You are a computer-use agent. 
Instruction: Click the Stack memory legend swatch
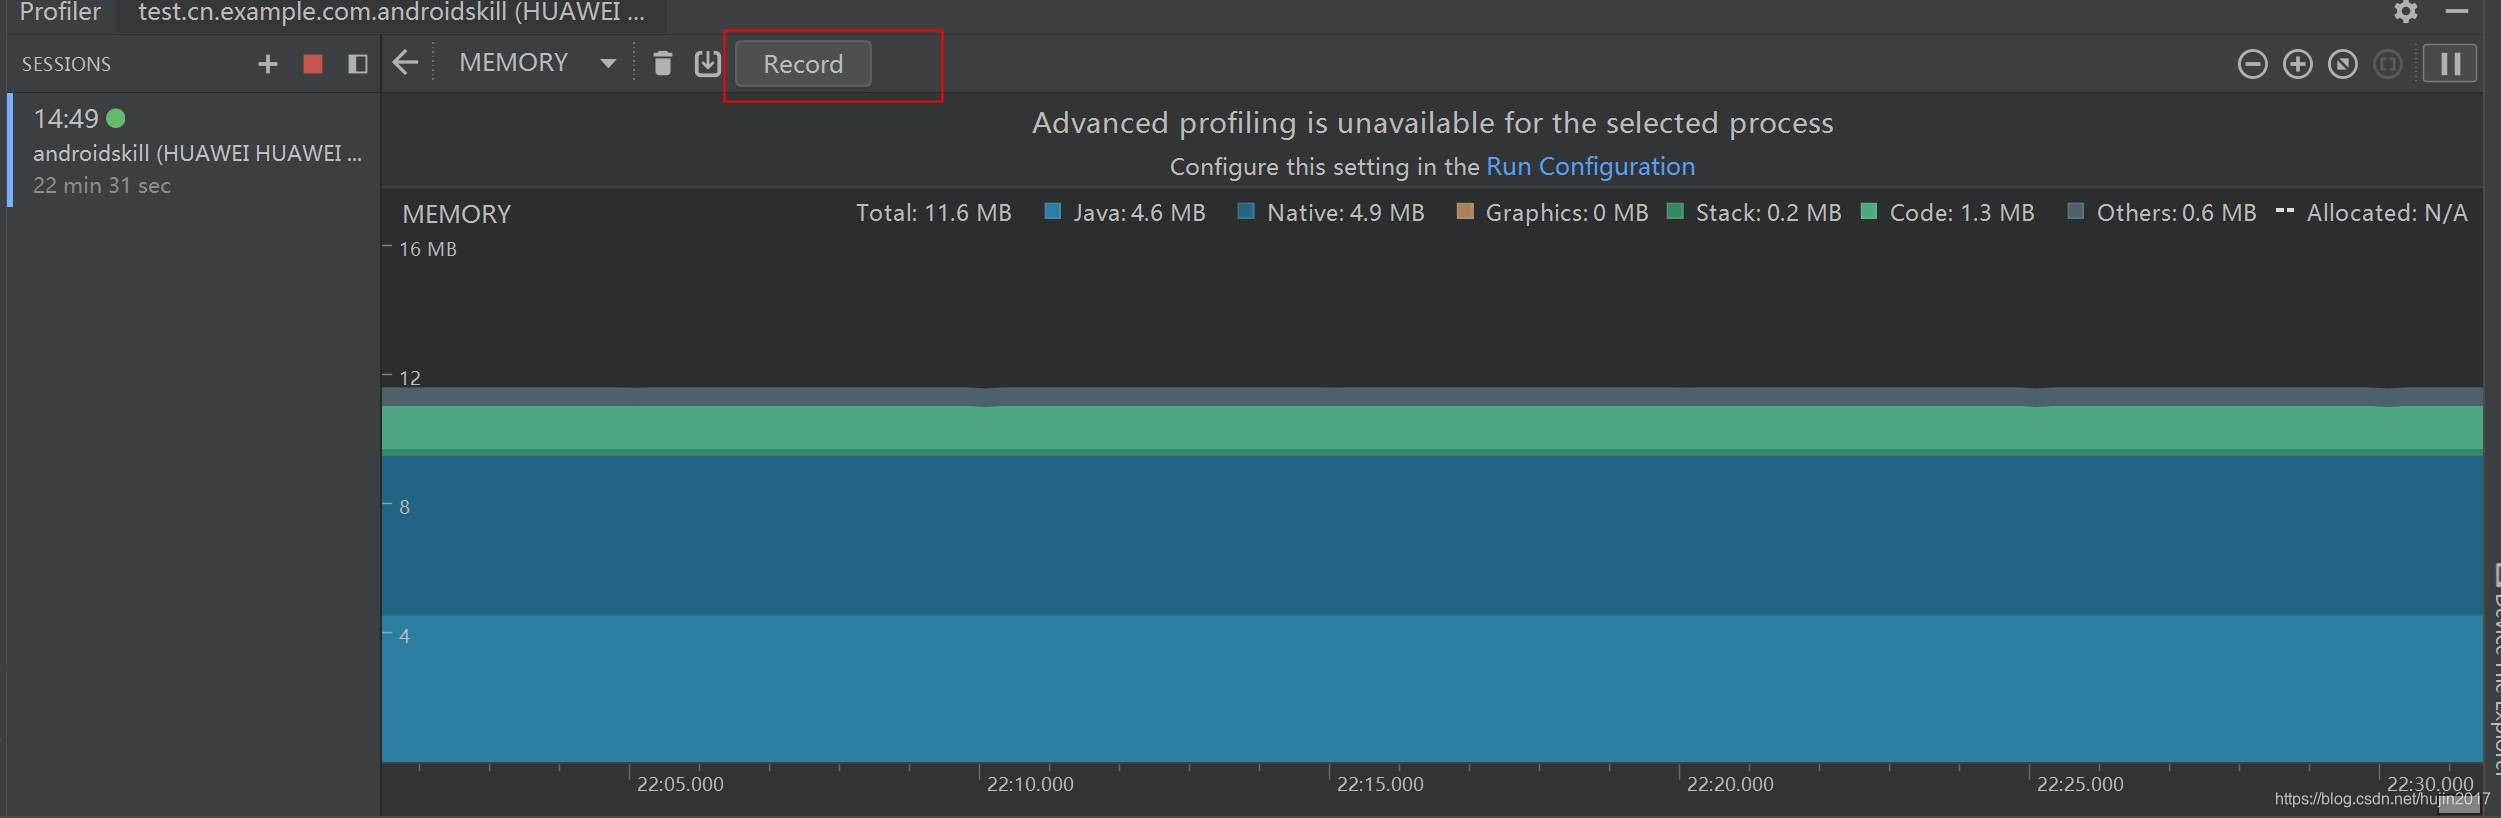(1675, 211)
